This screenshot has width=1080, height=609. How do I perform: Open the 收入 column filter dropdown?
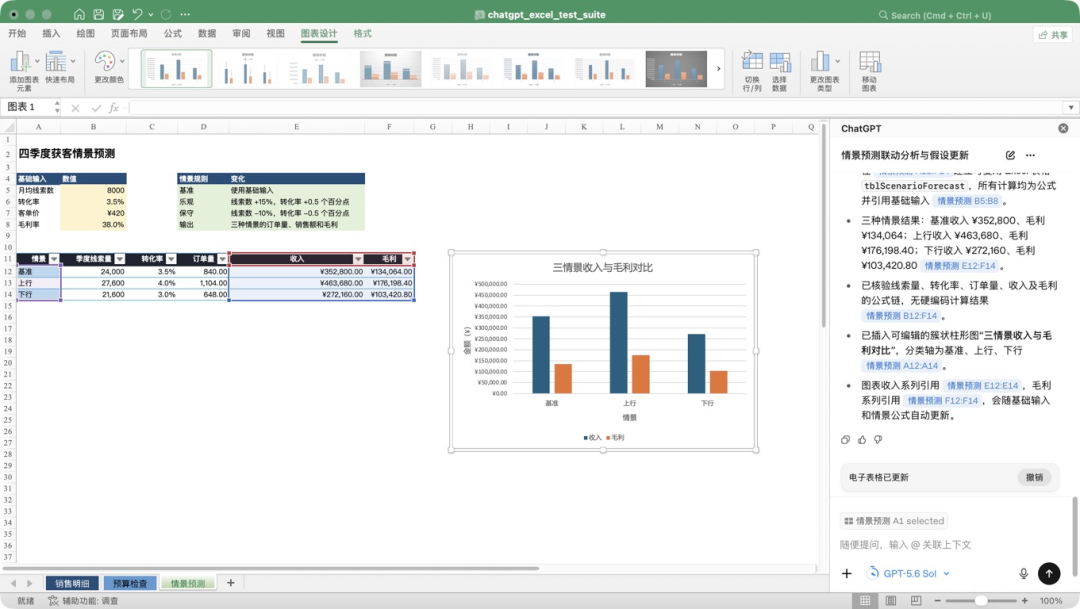[x=358, y=259]
